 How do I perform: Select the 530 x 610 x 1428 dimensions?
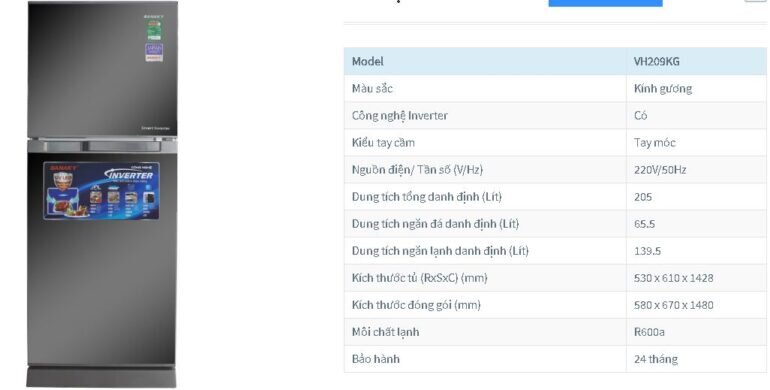[673, 278]
